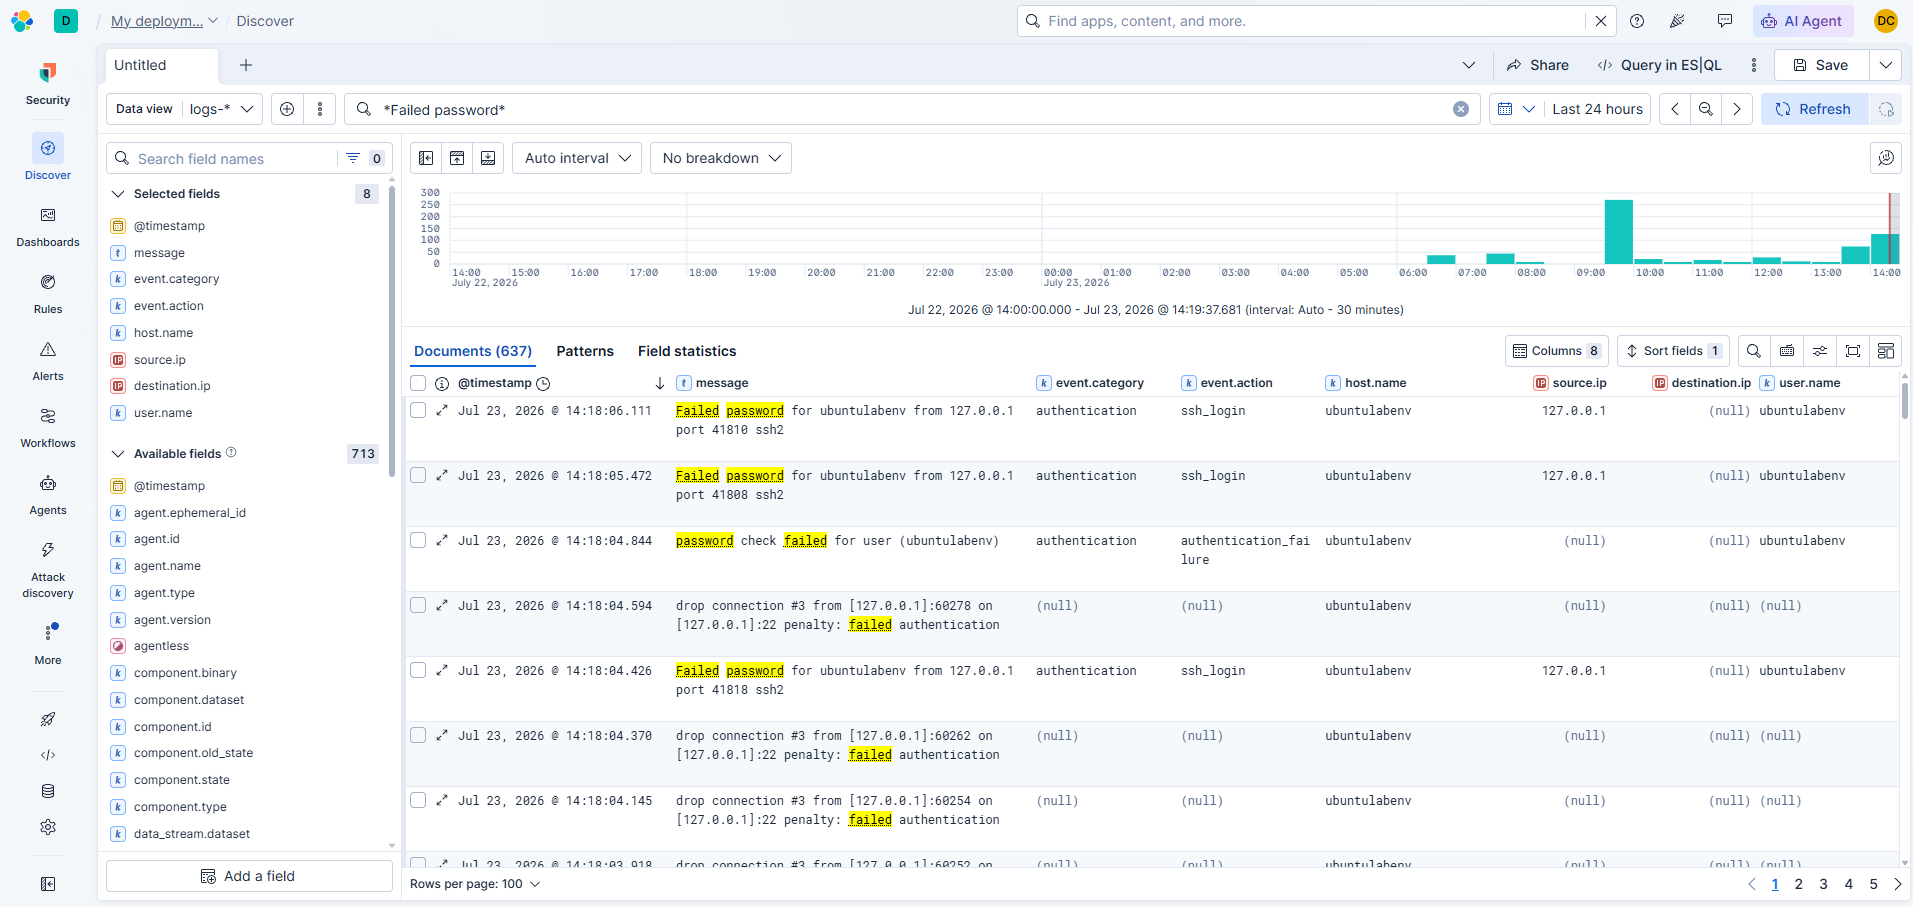
Task: Open chart visualization edit options
Action: point(1886,158)
